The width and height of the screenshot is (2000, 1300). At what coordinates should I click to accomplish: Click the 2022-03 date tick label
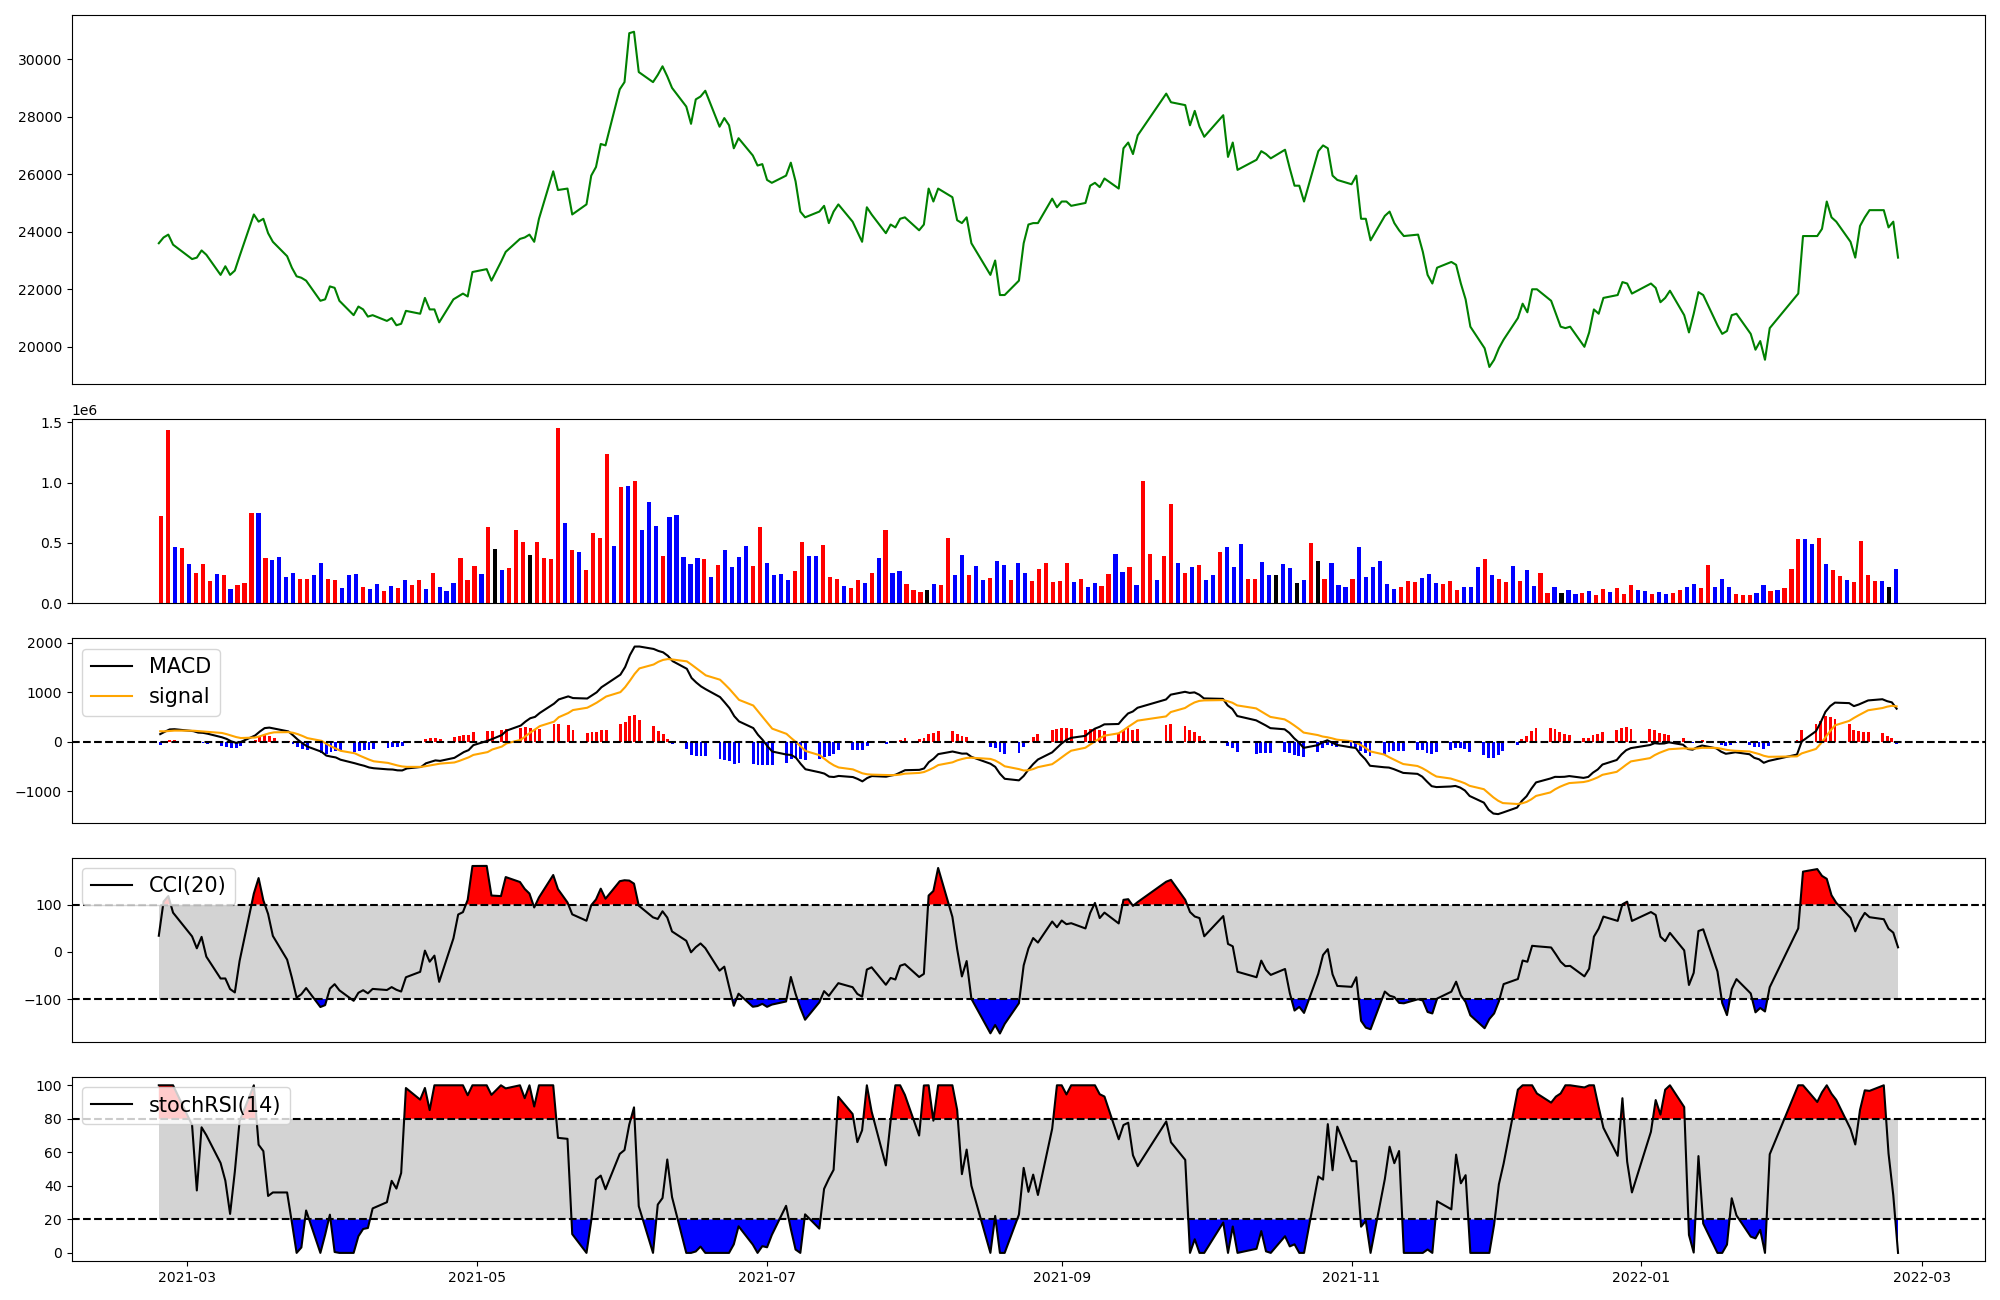coord(1922,1277)
